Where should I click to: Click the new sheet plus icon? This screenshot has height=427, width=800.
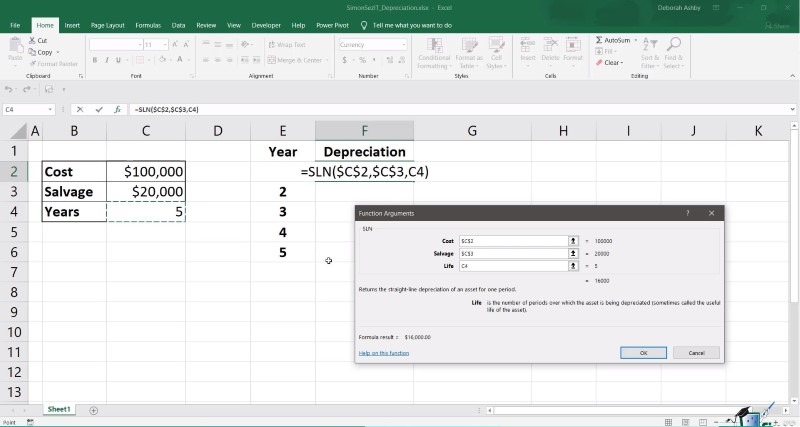94,410
